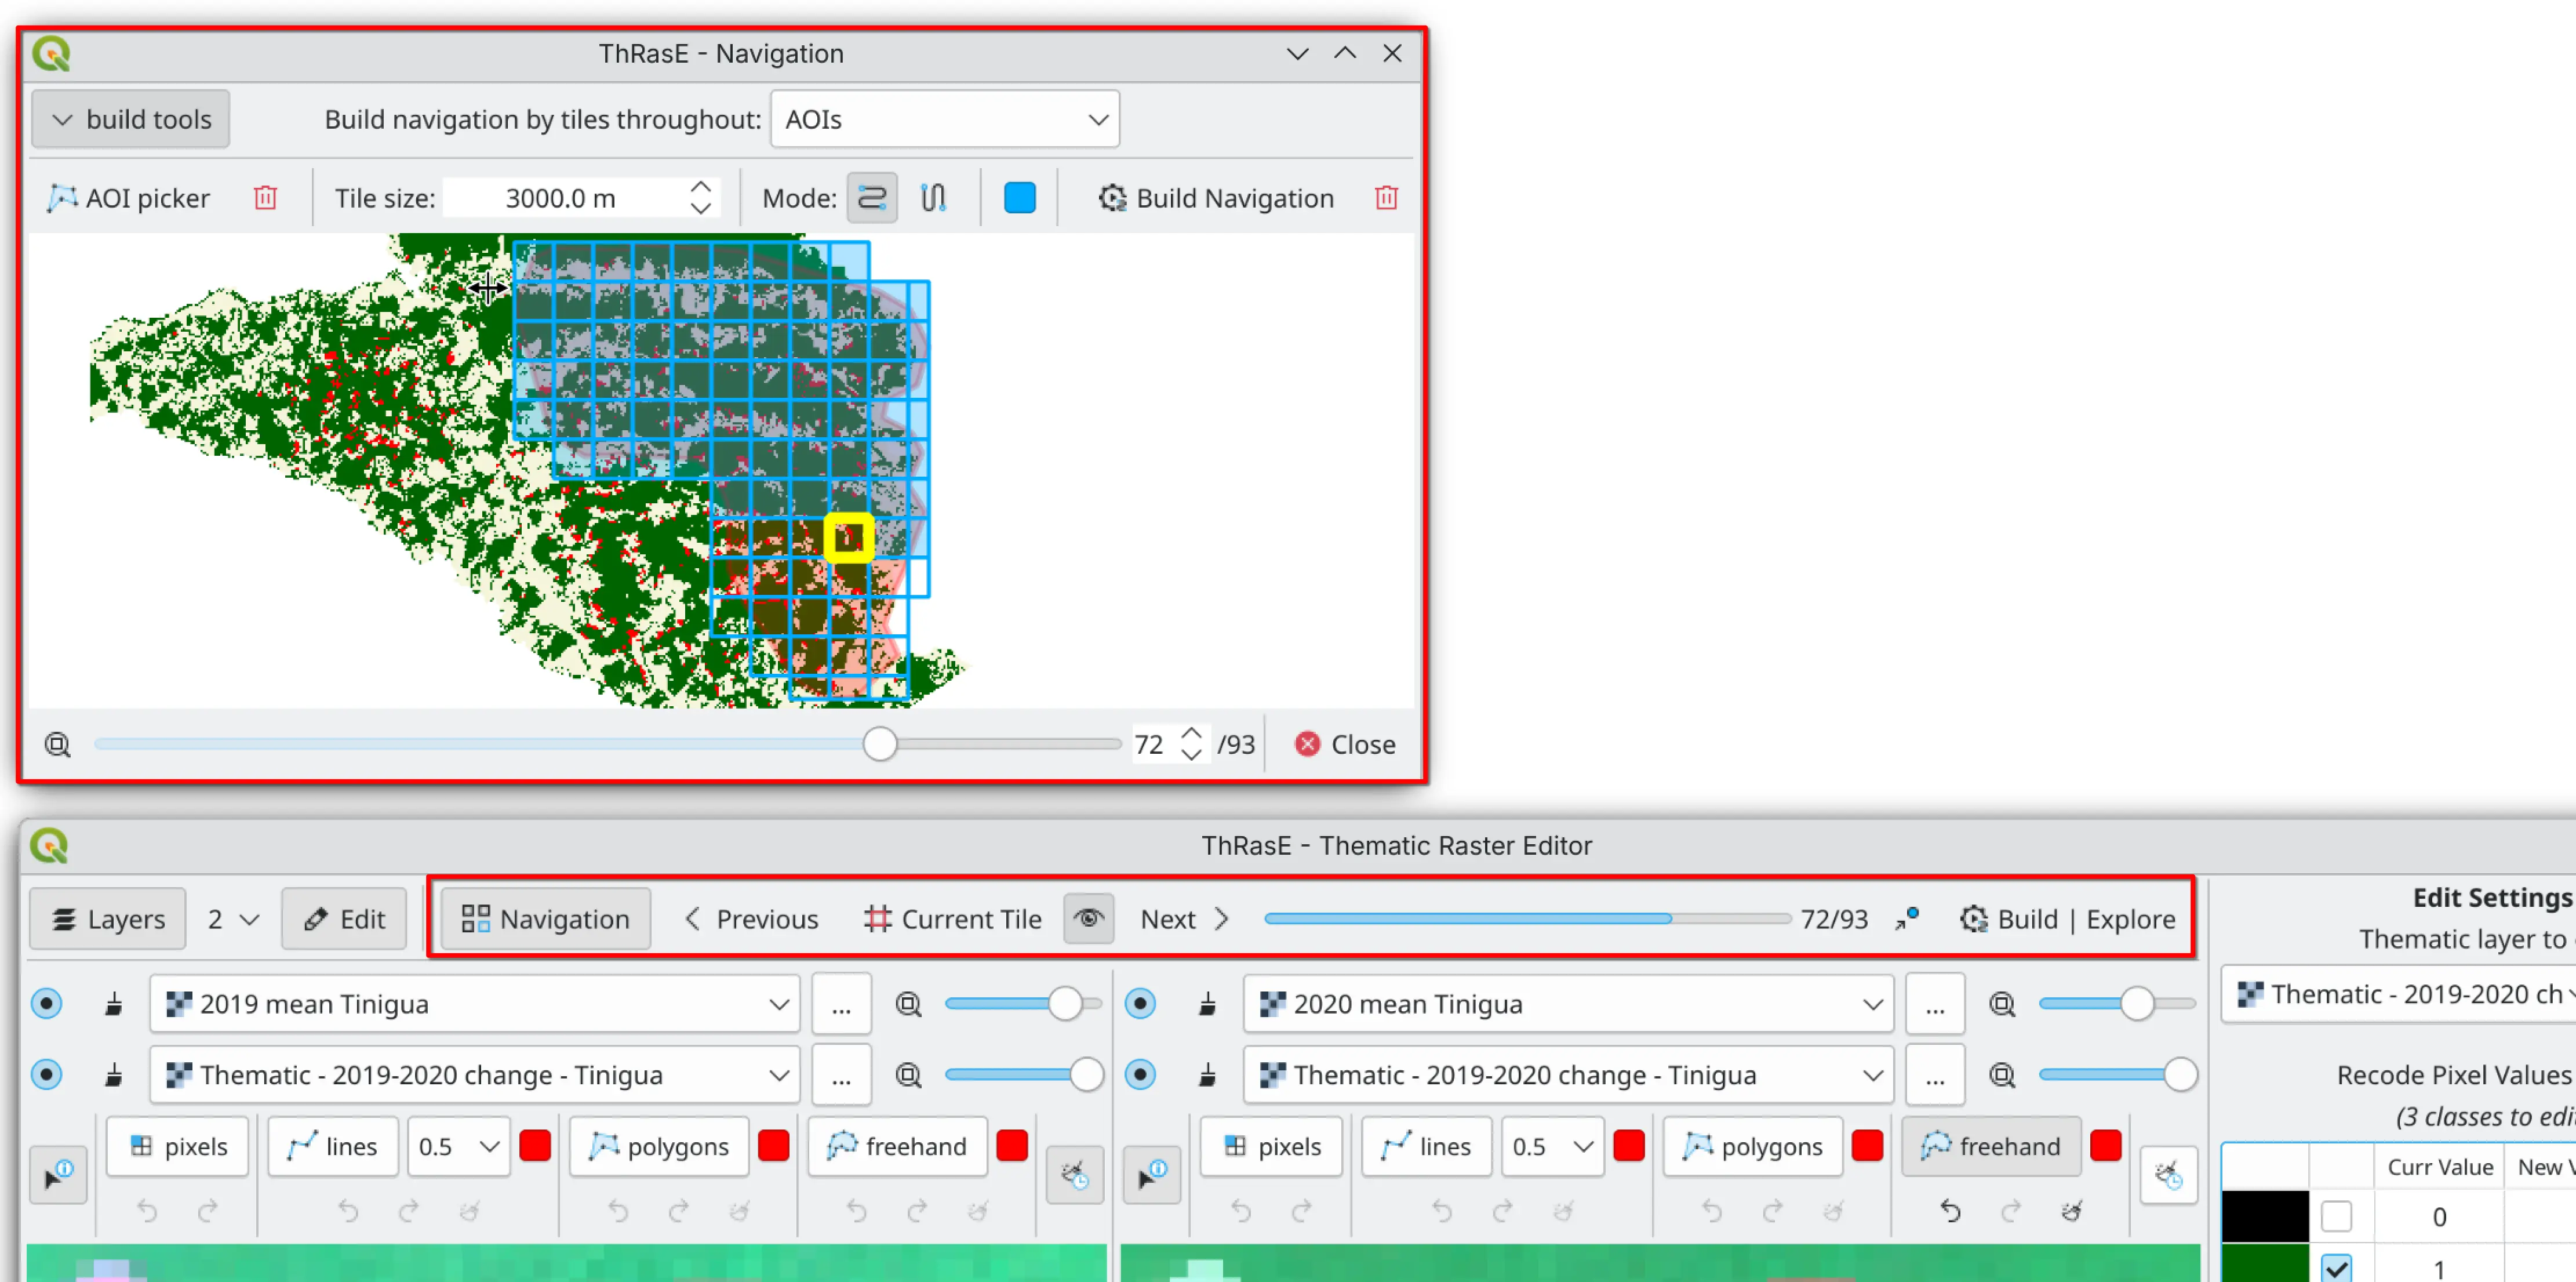Click zoom icon left of navigation slider
2576x1282 pixels.
pos(57,744)
